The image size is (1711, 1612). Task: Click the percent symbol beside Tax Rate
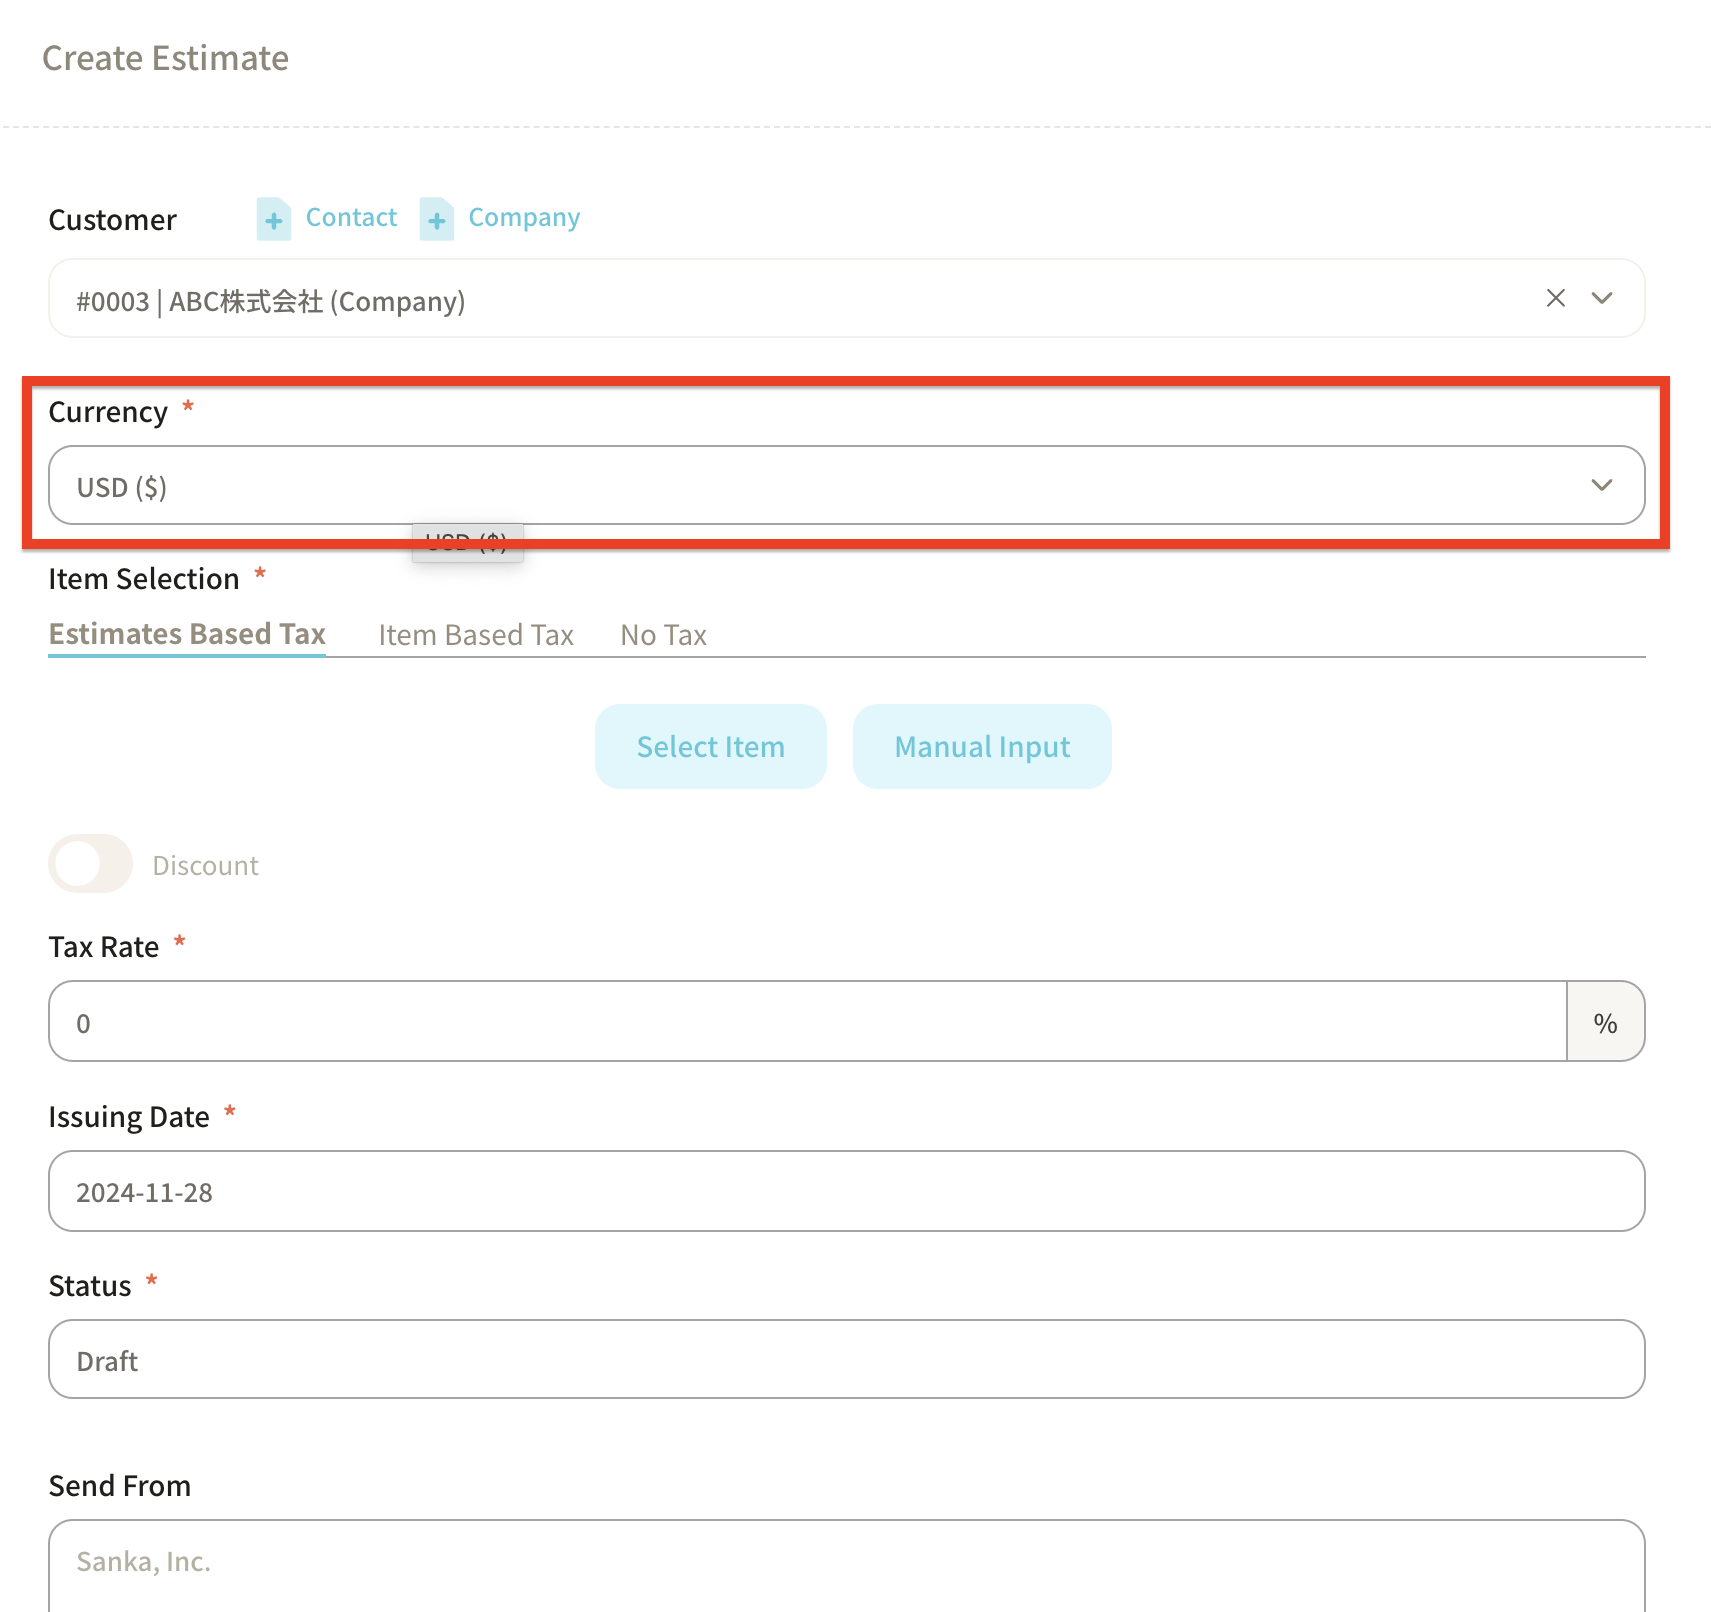tap(1605, 1022)
